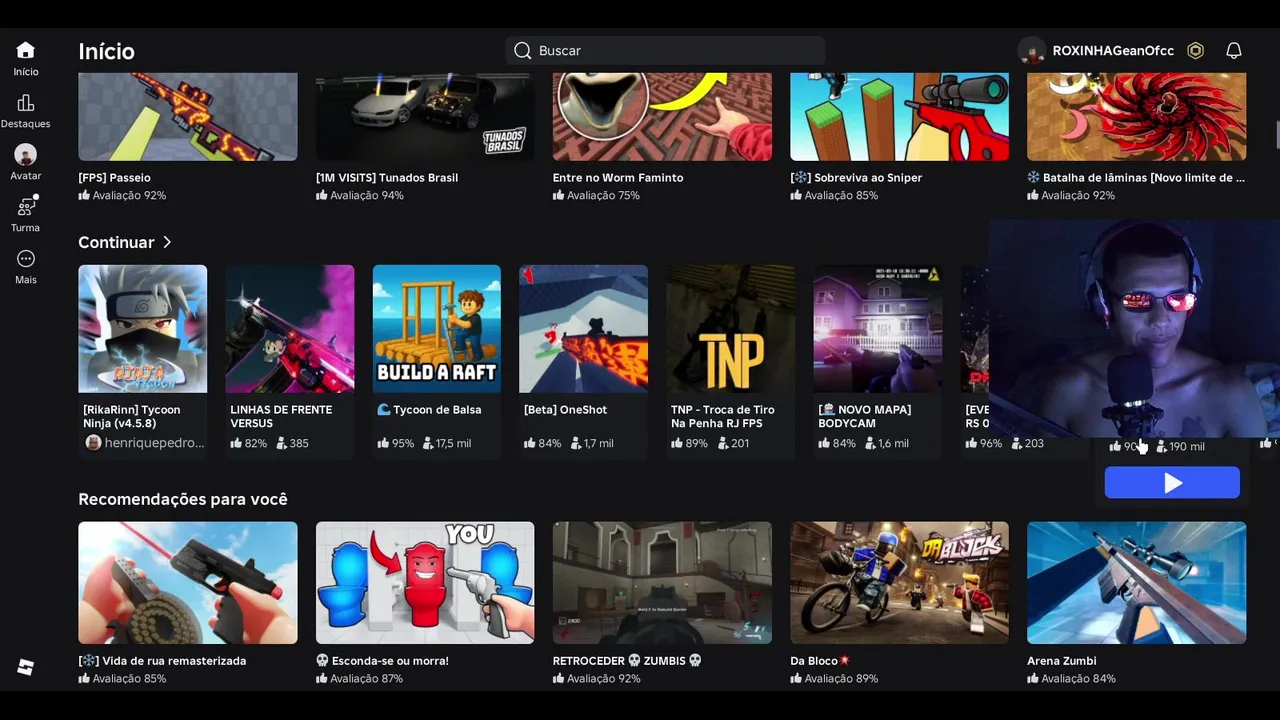Click the Roblox logo icon in sidebar bottom
The image size is (1280, 720).
click(26, 668)
